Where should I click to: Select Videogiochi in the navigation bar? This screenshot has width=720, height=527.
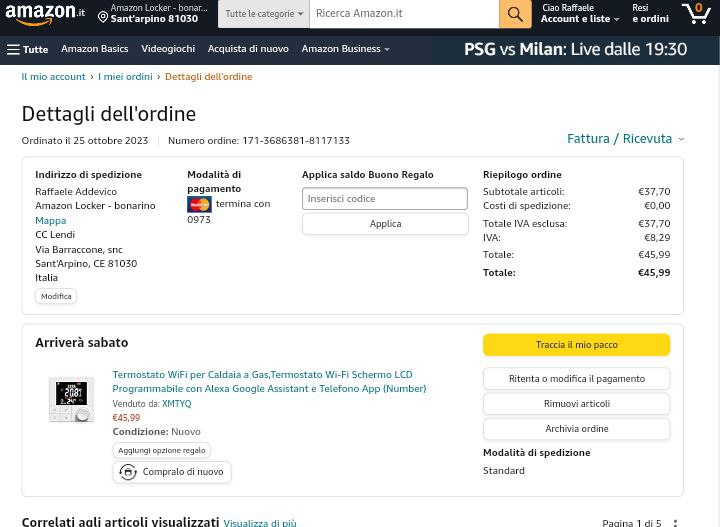[x=168, y=49]
